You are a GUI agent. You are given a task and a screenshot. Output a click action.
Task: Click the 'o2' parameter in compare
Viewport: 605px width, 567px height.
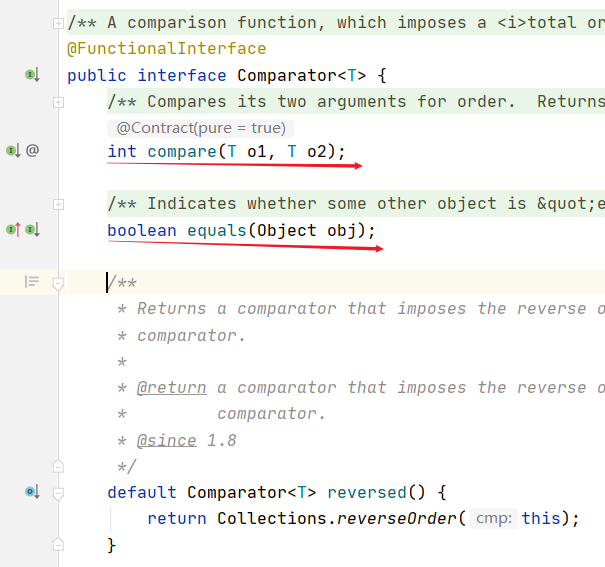317,152
